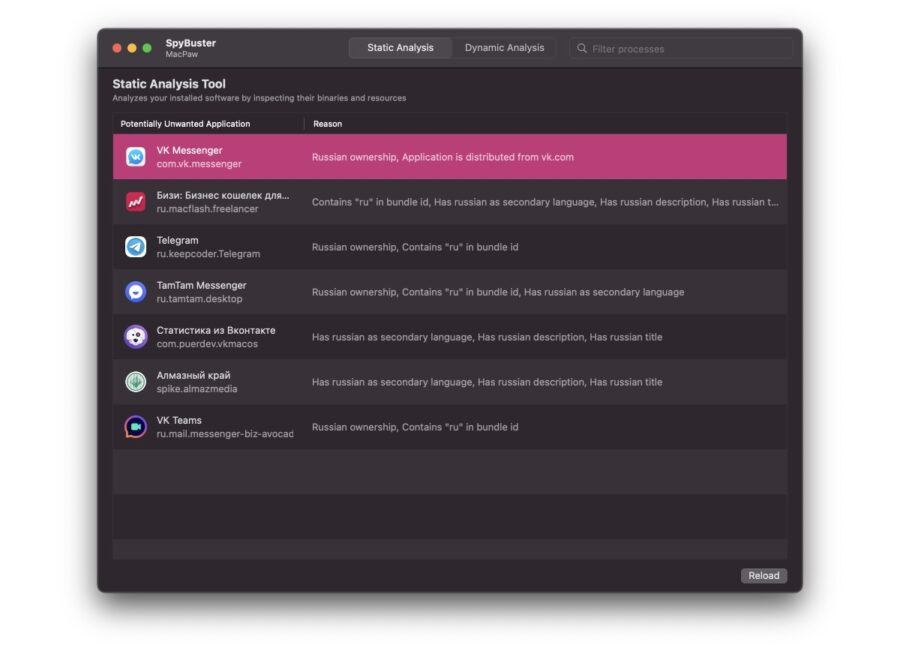Click the truncated reason for ru.macflash.freelancer

click(545, 202)
